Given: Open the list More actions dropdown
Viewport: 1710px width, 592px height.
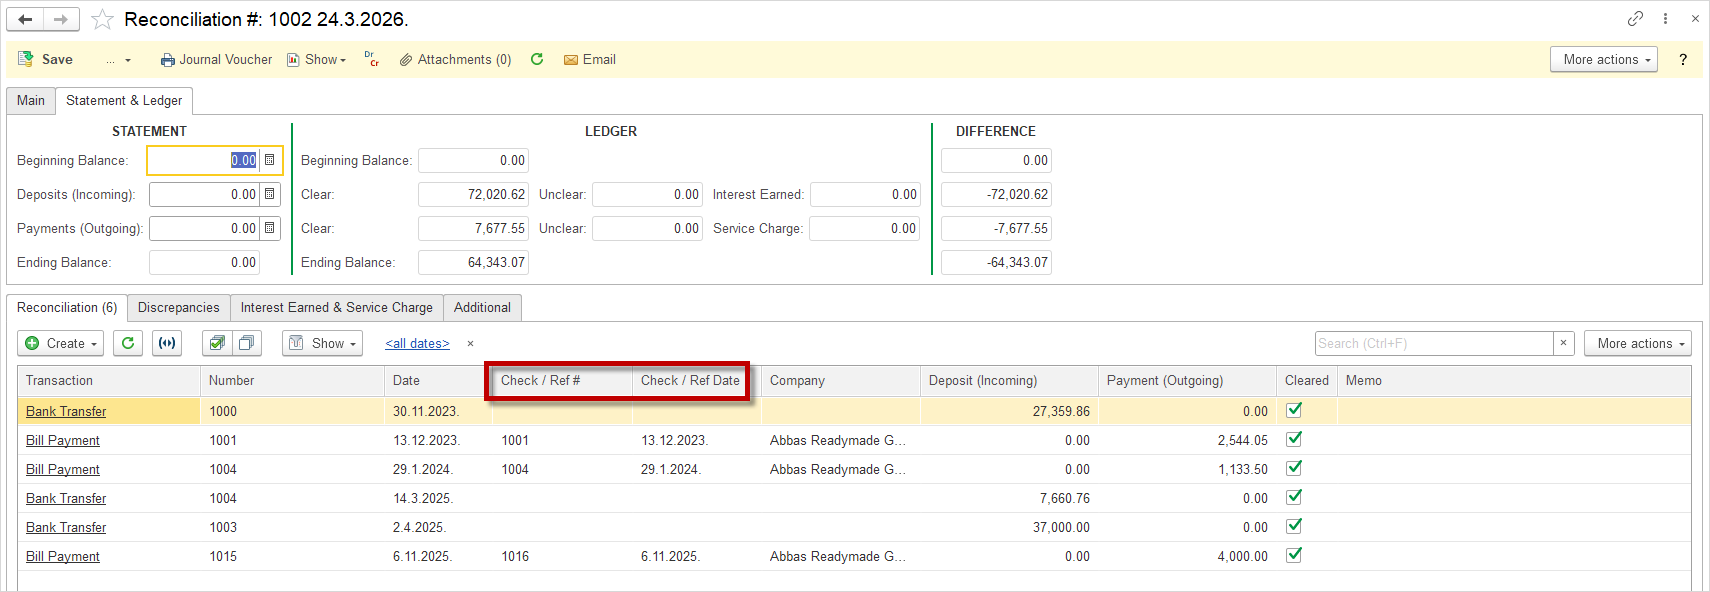Looking at the screenshot, I should tap(1638, 343).
